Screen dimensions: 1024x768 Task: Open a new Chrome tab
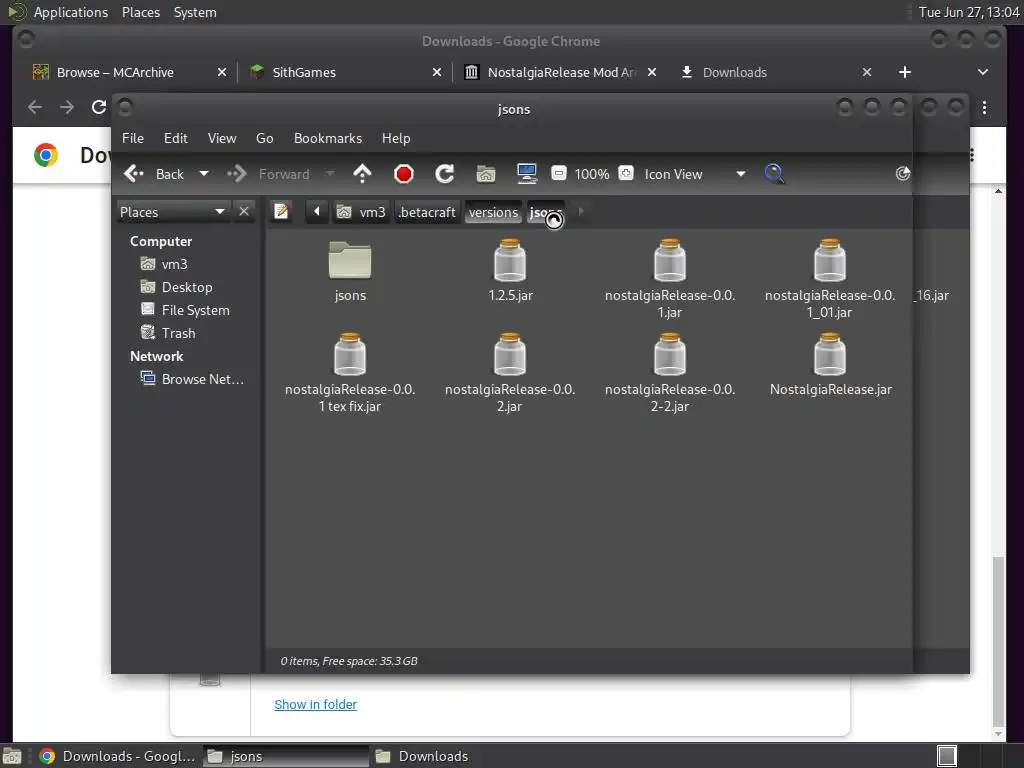904,72
